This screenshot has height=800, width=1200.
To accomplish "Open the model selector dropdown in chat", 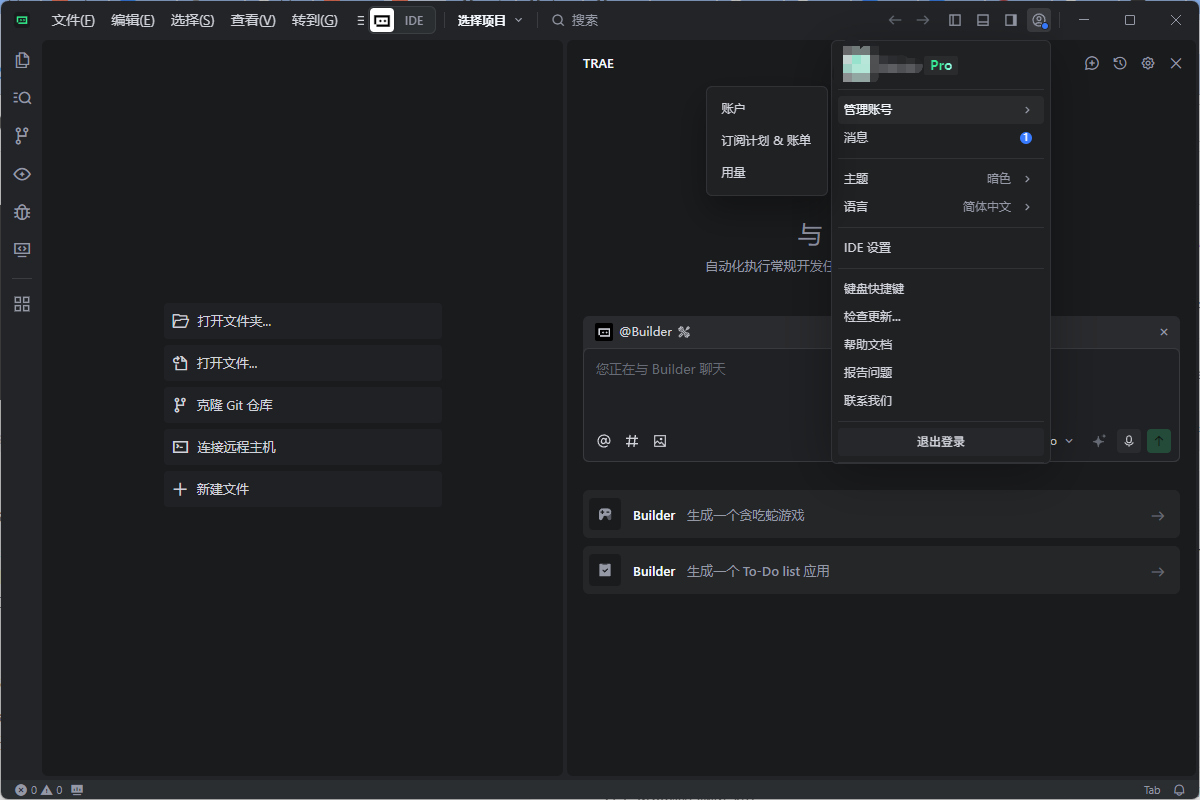I will [1061, 441].
